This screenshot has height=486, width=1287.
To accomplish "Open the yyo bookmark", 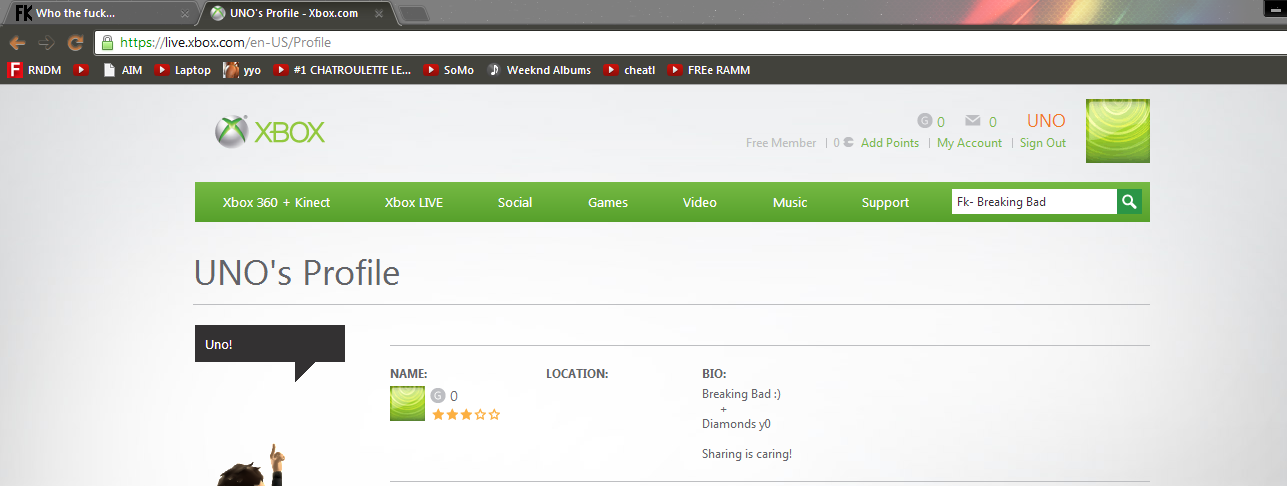I will [242, 70].
